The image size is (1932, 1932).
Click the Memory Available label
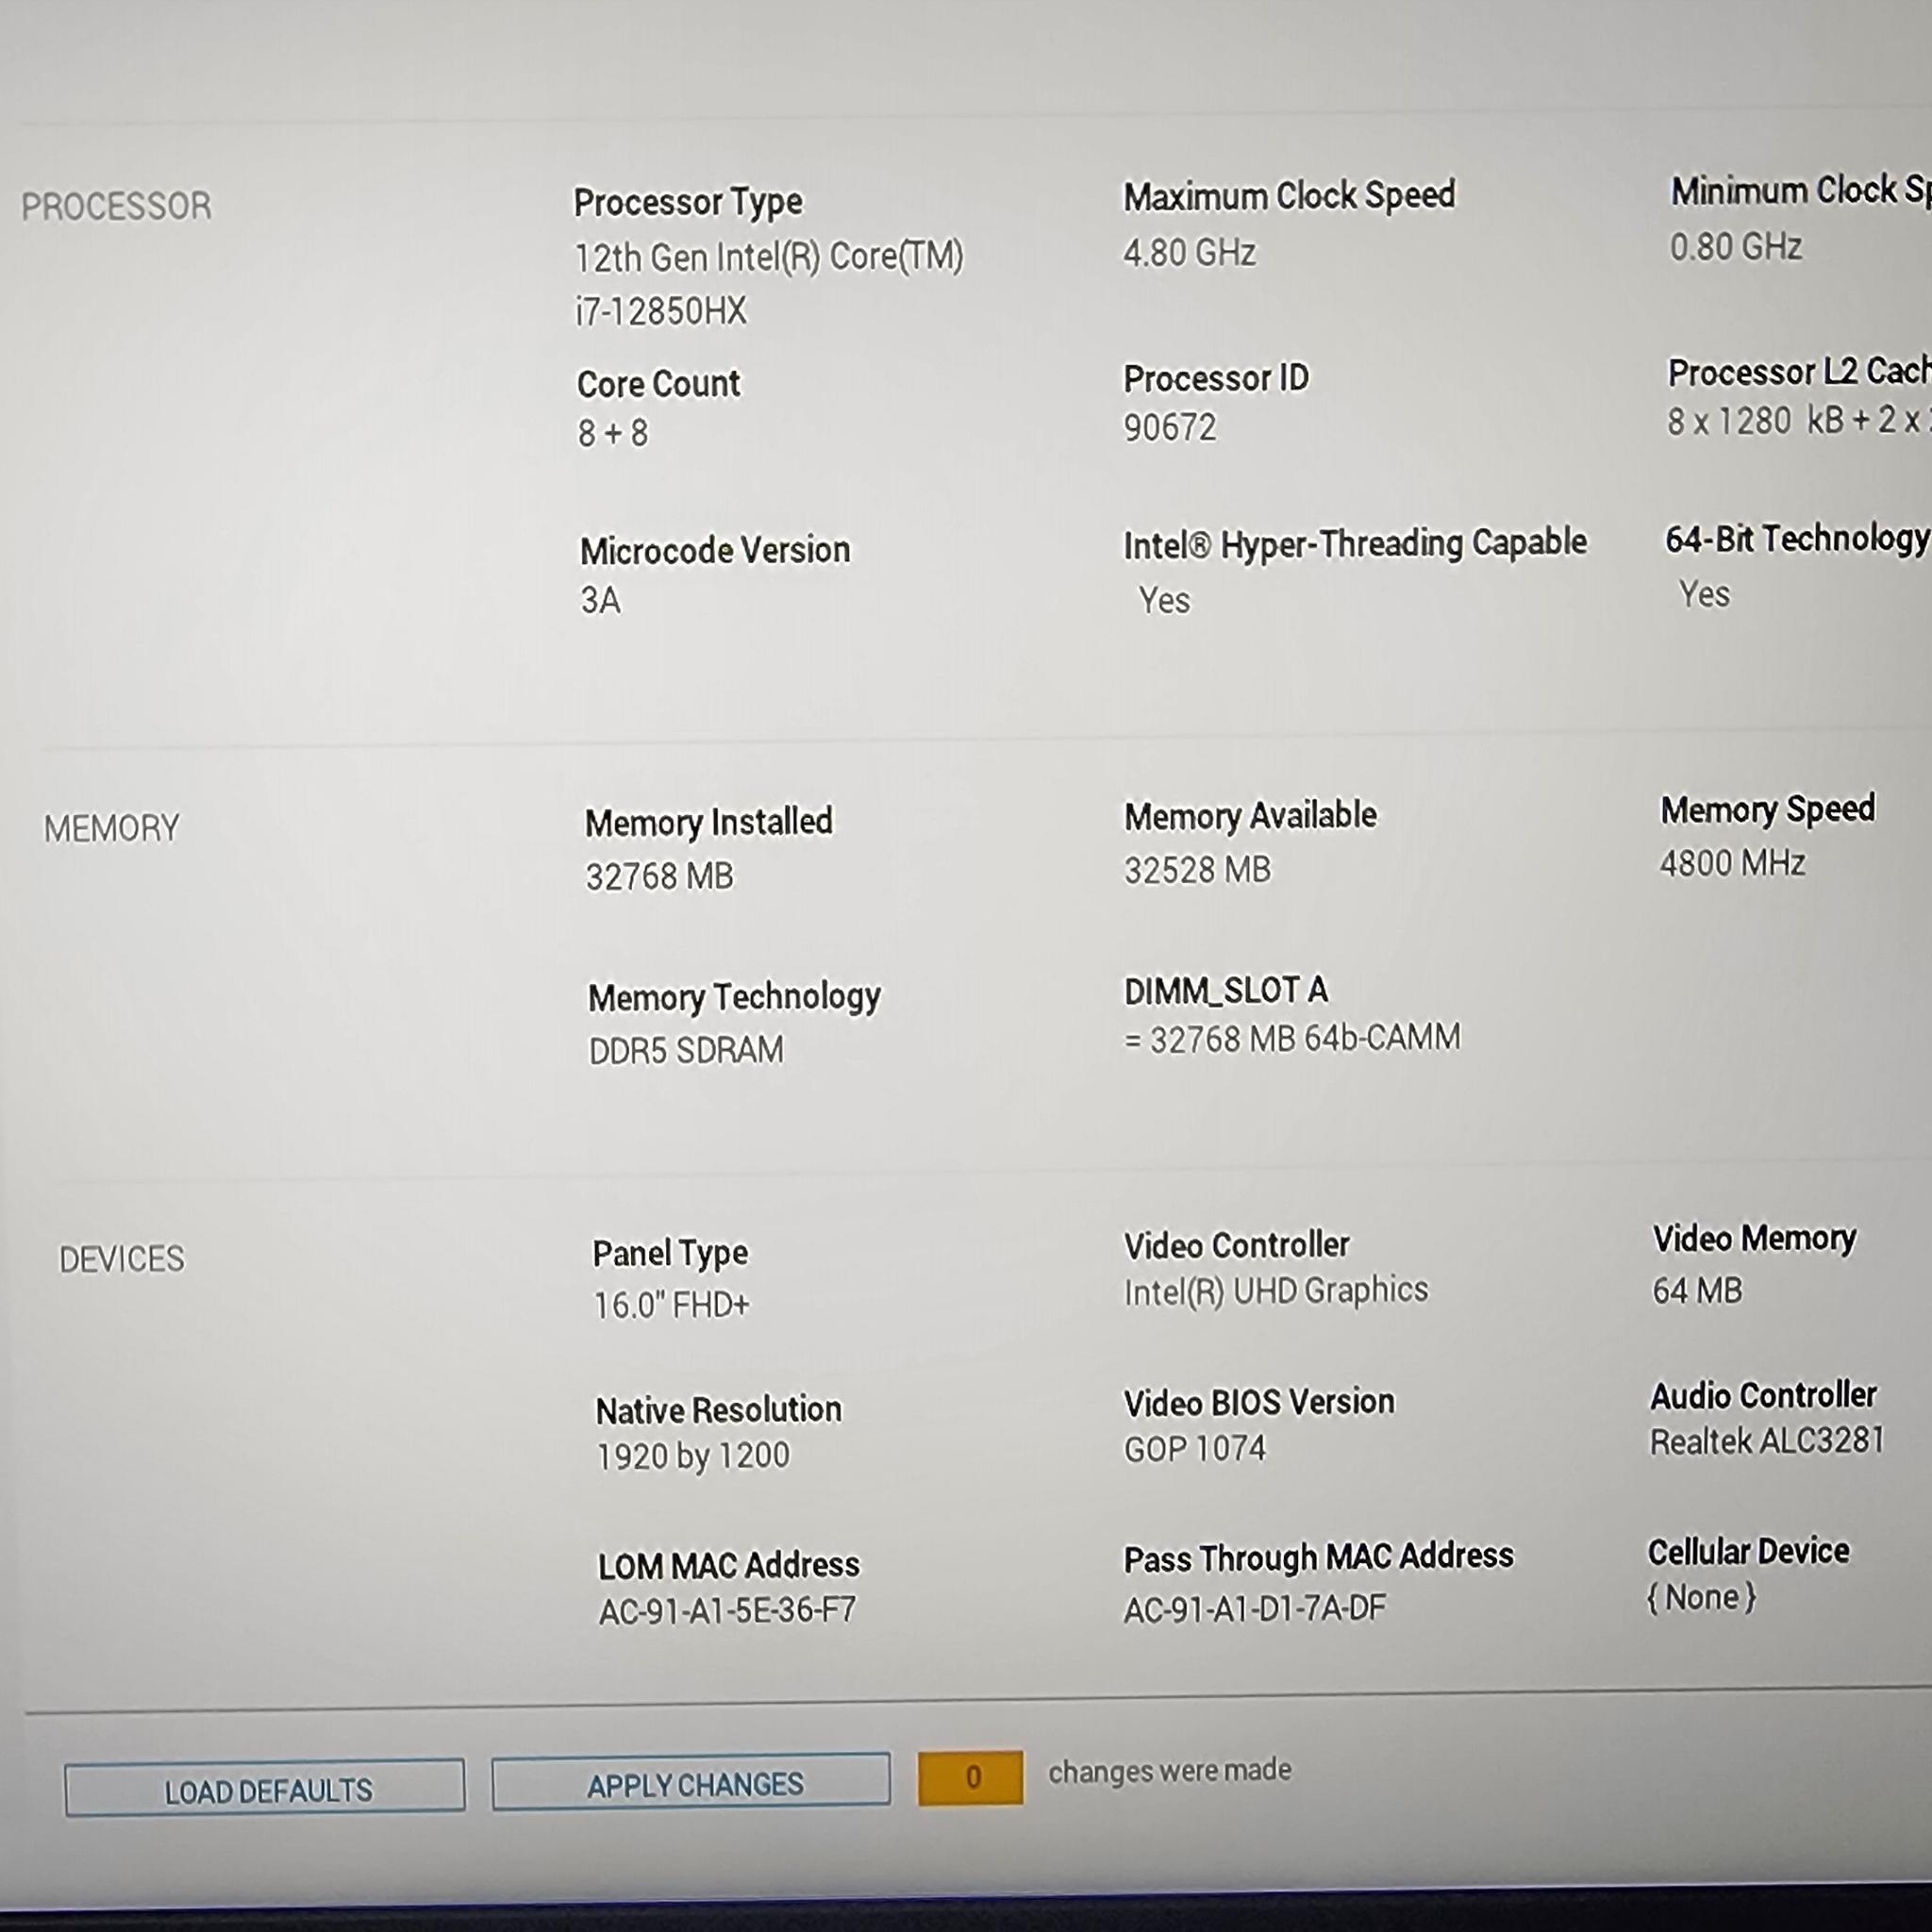(x=1251, y=816)
